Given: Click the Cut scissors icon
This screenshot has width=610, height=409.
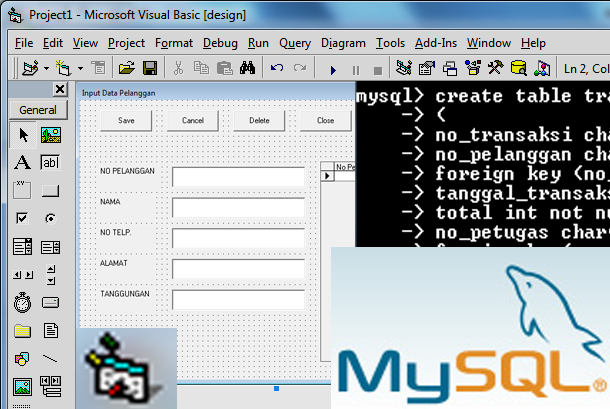Looking at the screenshot, I should [x=178, y=68].
